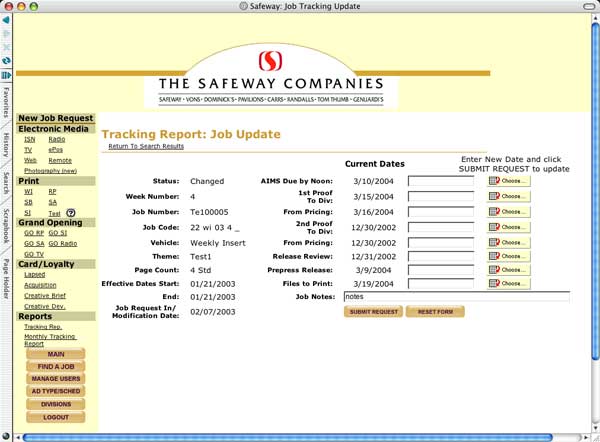Open the Scrapbook sidebar tab
This screenshot has width=600, height=442.
[x=6, y=226]
